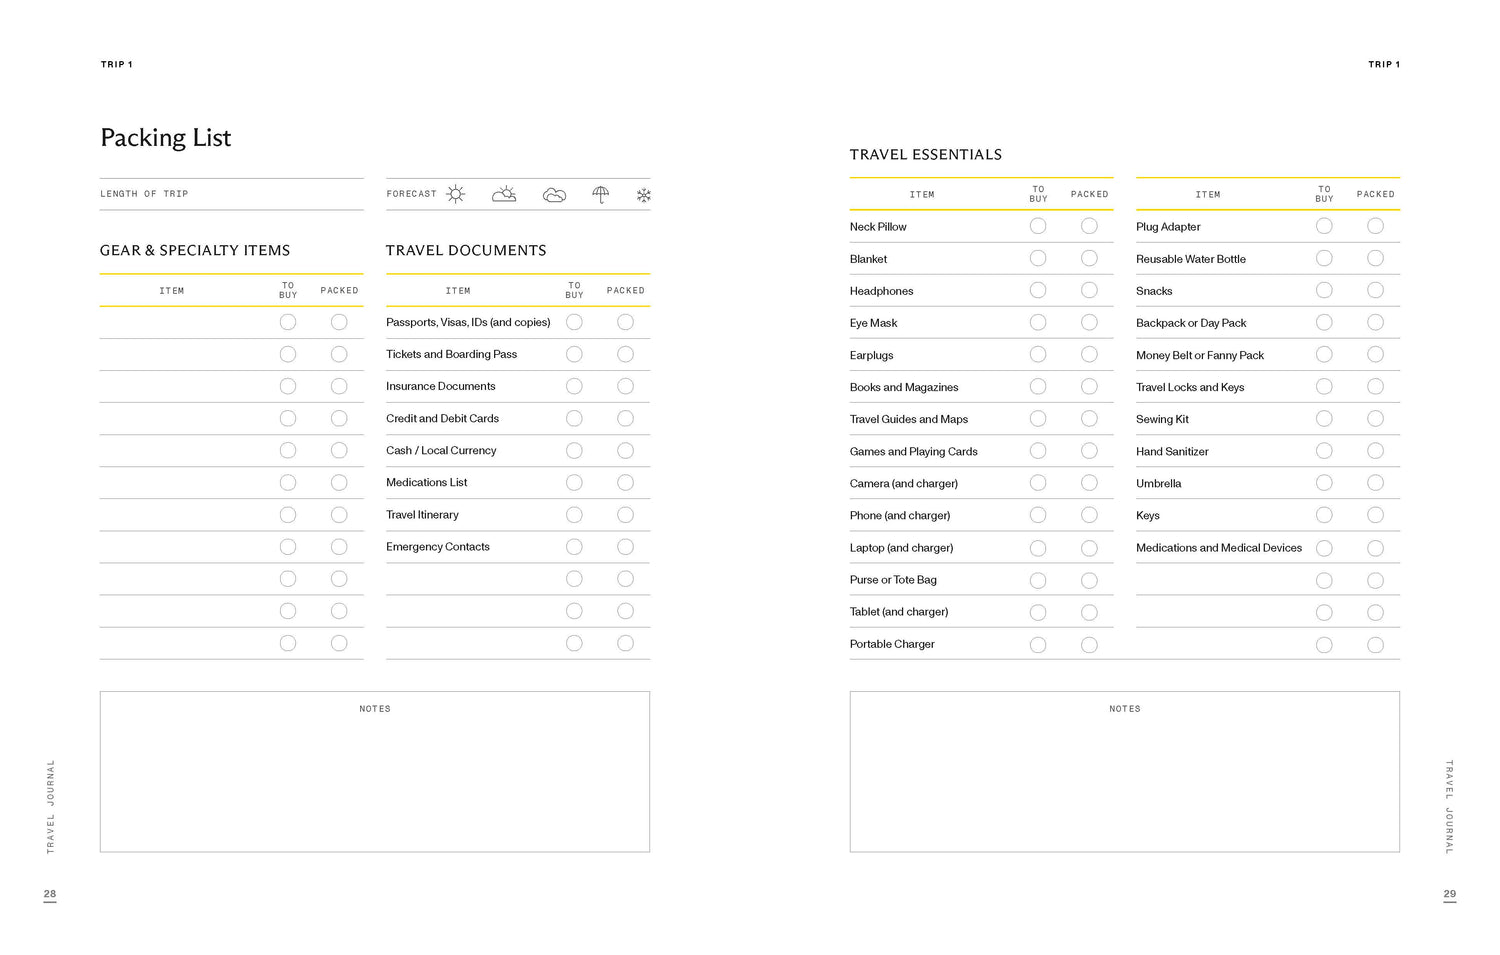The height and width of the screenshot is (955, 1500).
Task: Click the Notes box on page 28
Action: pos(375,780)
